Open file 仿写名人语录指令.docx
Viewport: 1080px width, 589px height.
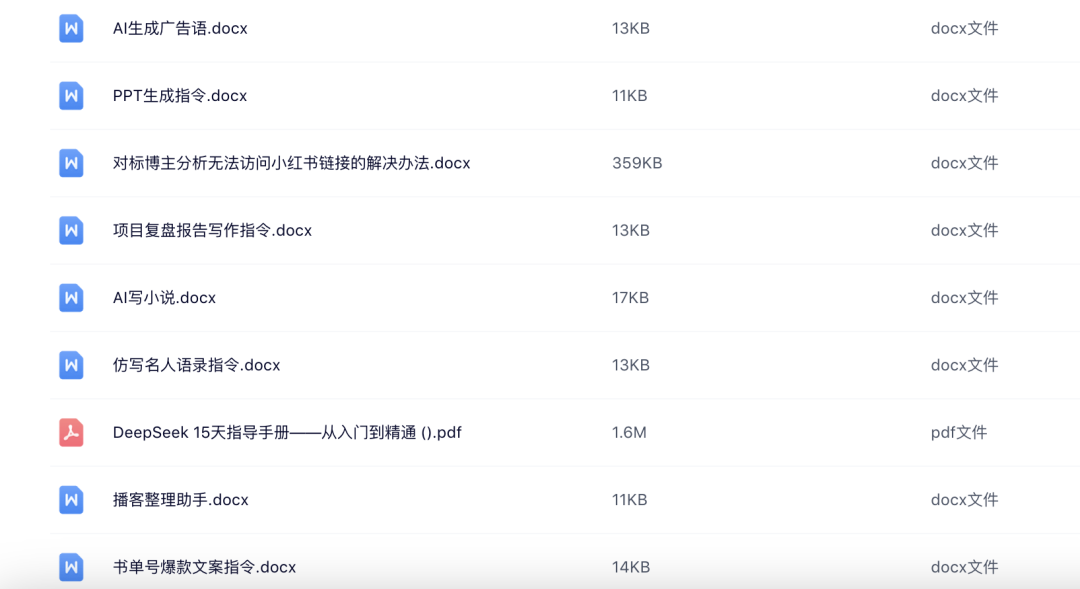point(196,365)
